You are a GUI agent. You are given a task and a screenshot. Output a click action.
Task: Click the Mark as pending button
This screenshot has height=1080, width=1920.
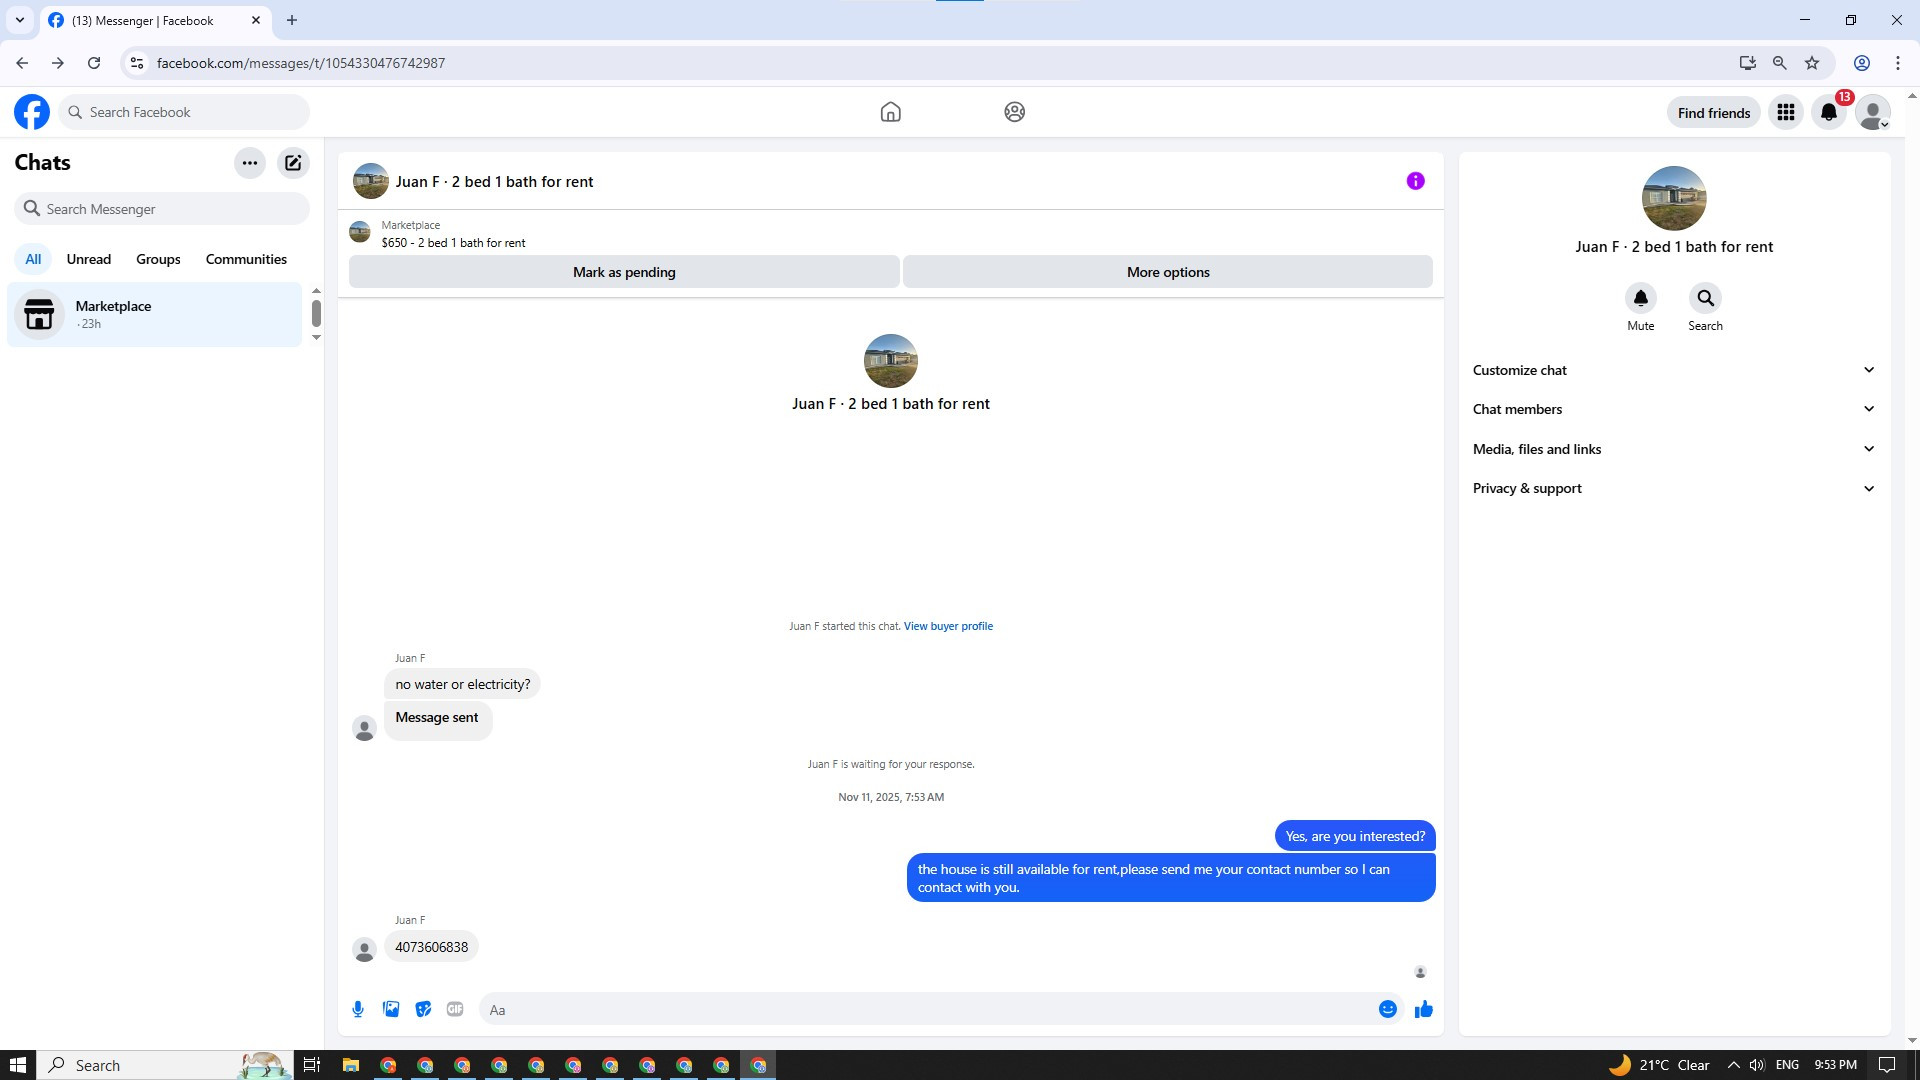(624, 272)
